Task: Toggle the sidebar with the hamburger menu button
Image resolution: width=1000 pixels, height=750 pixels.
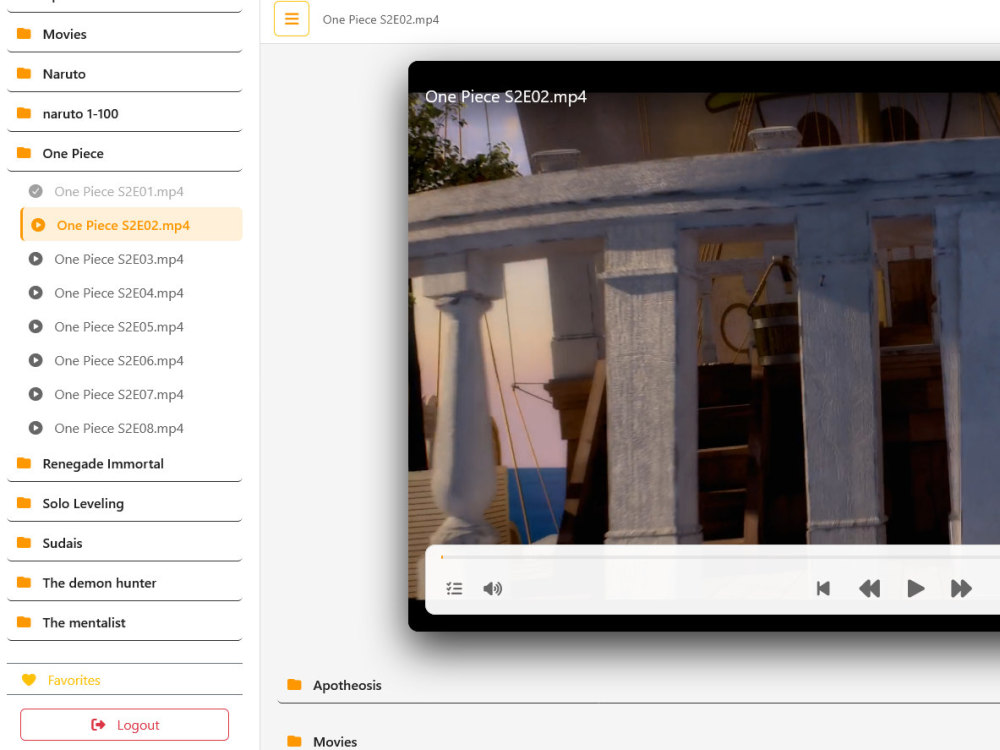Action: [291, 19]
